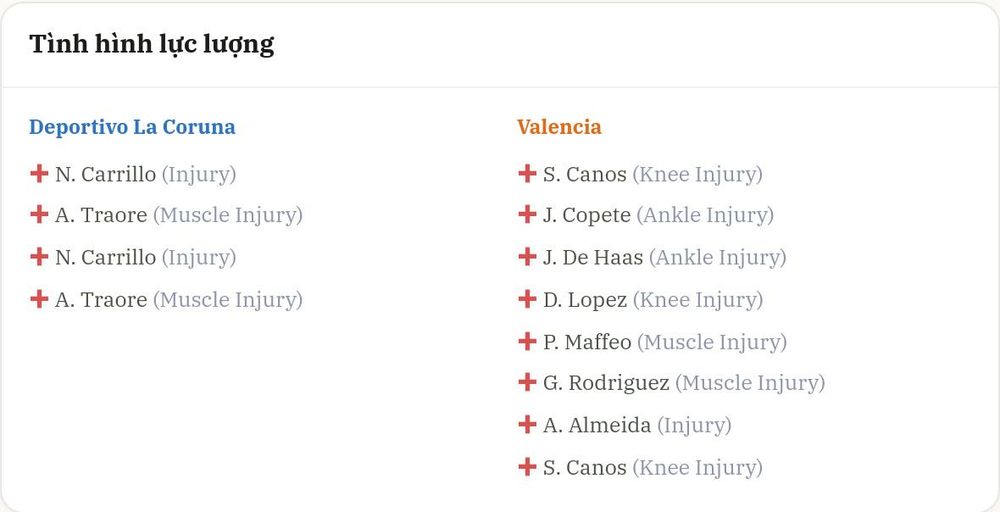Select the second N. Carrillo player name
The height and width of the screenshot is (512, 1000).
click(105, 258)
